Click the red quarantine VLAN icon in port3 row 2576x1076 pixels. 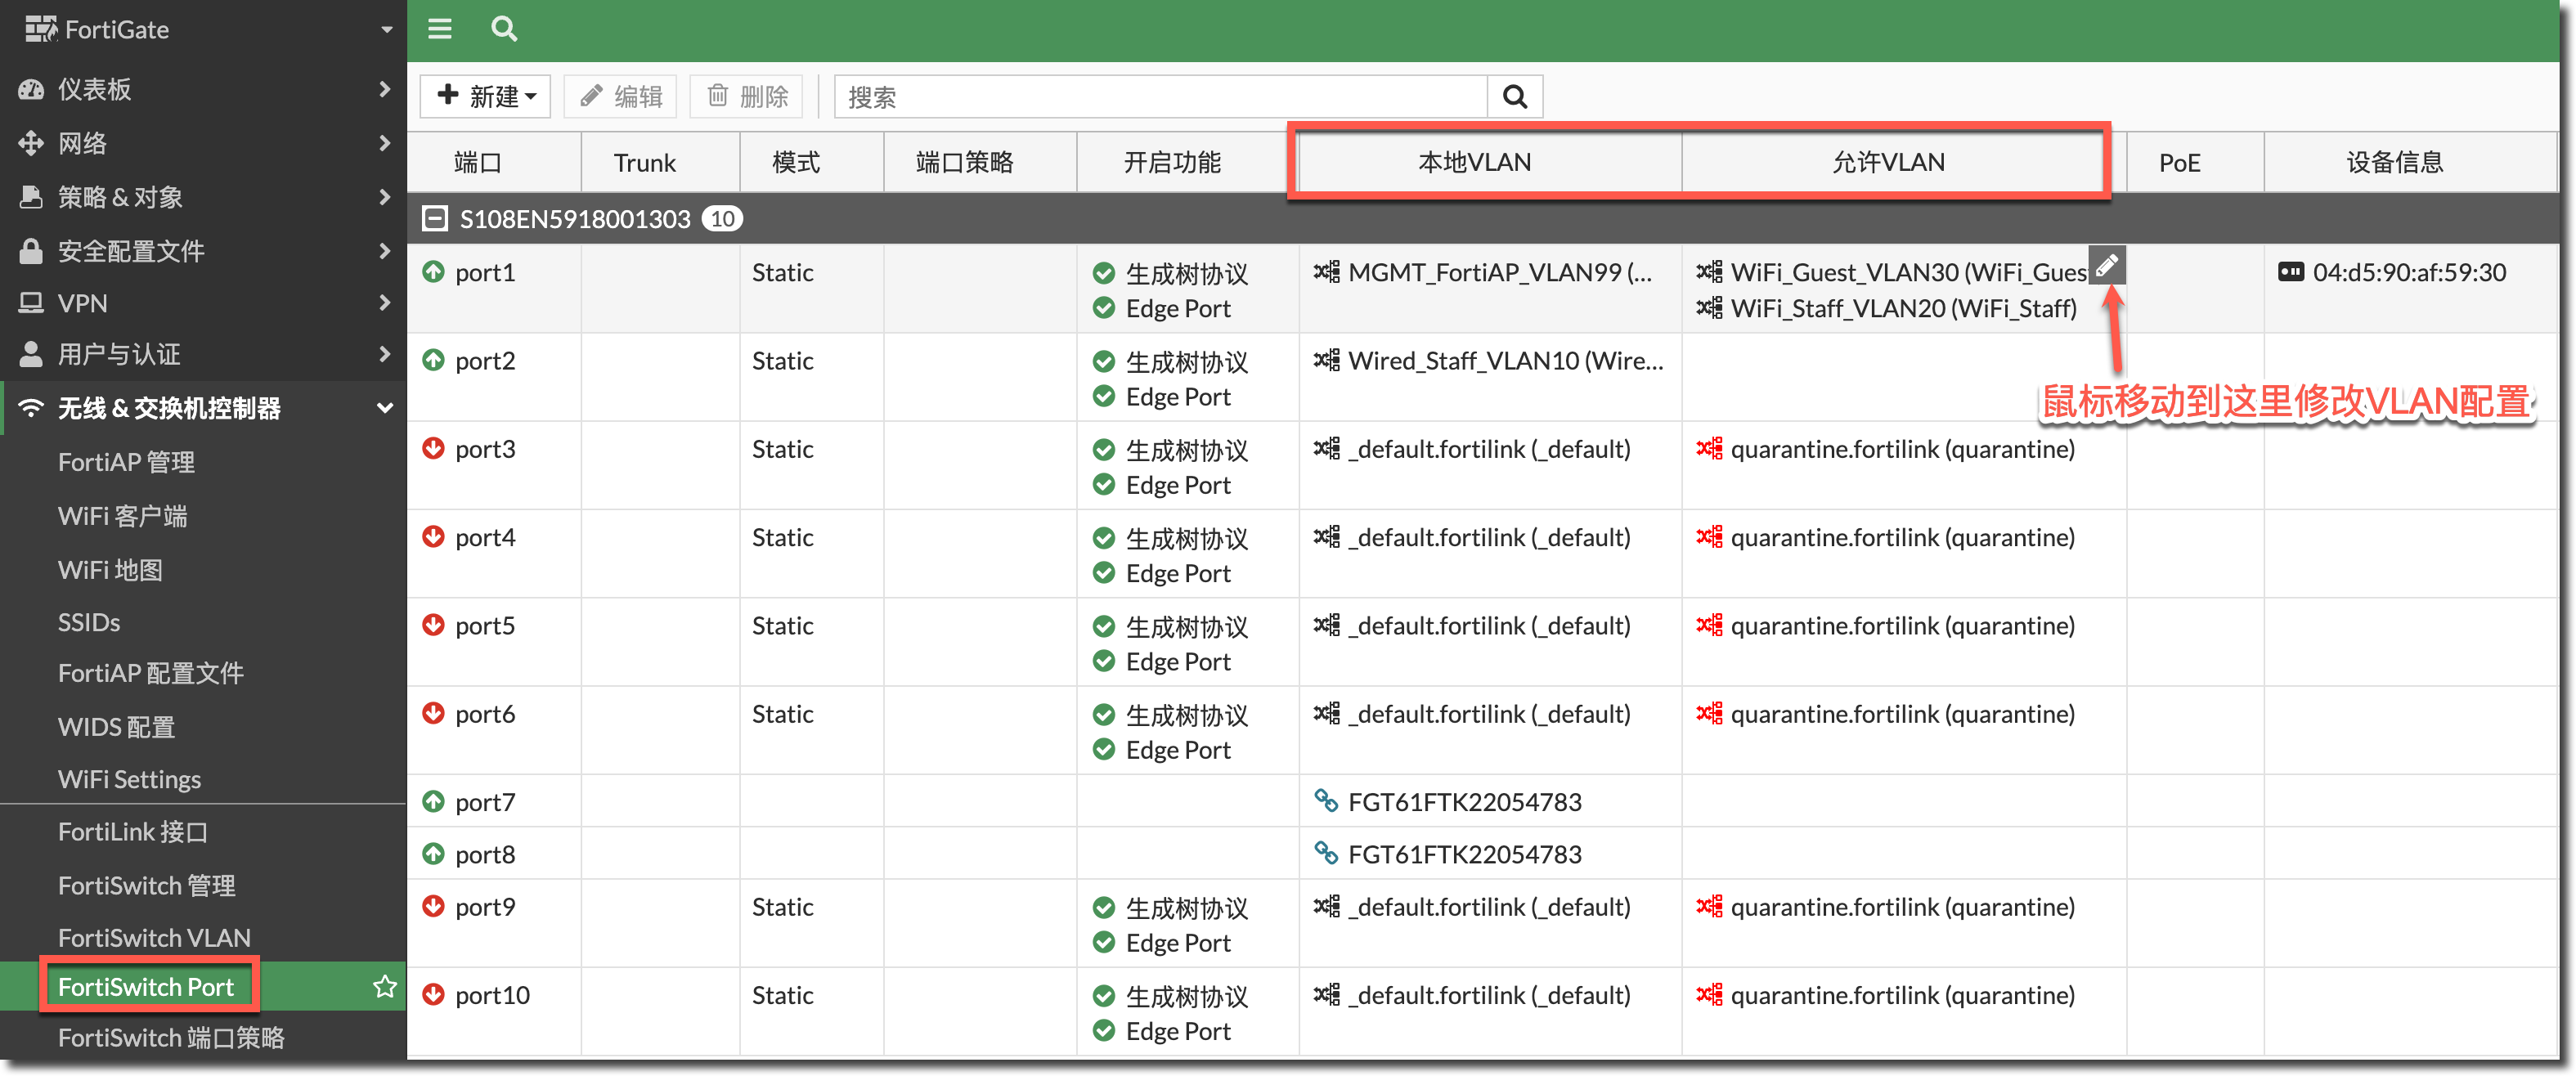1709,449
